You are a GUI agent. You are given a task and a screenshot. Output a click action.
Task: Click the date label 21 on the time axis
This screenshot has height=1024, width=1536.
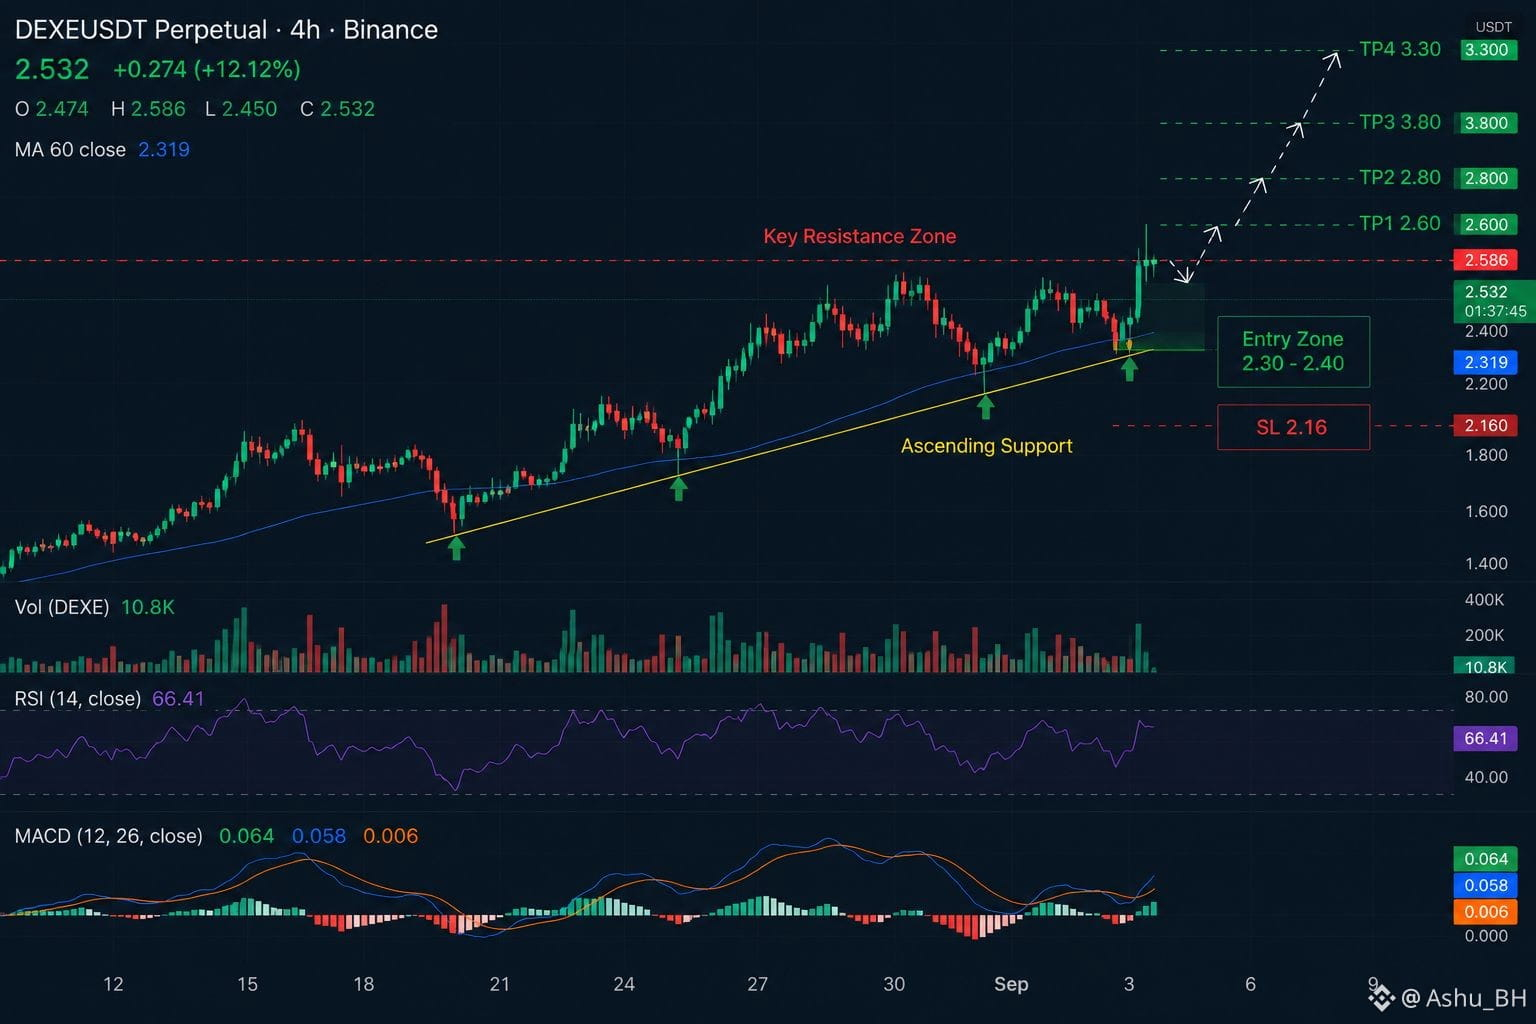500,984
